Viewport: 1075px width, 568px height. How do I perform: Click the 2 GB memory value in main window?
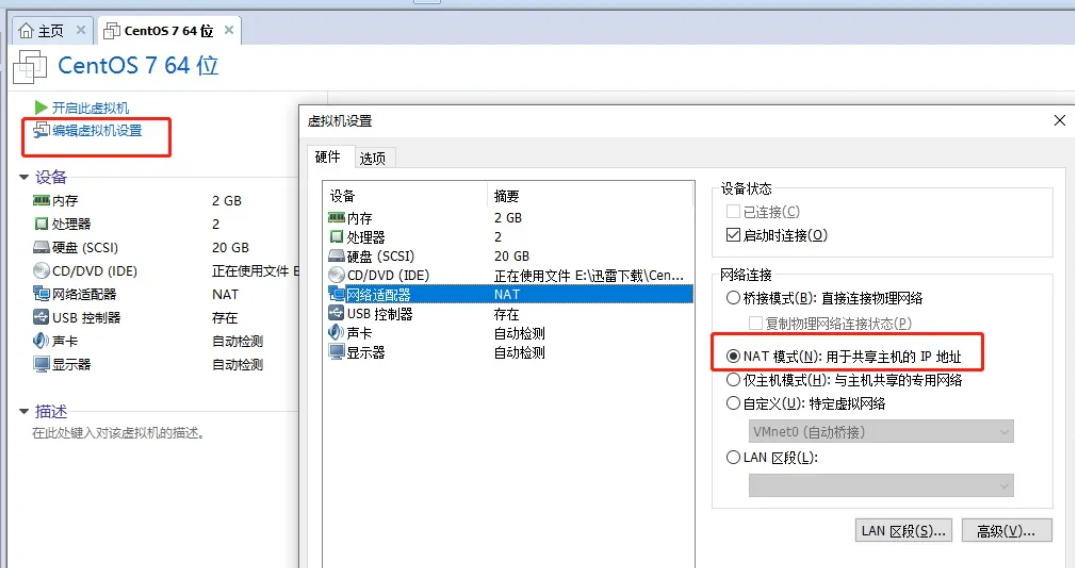point(226,201)
